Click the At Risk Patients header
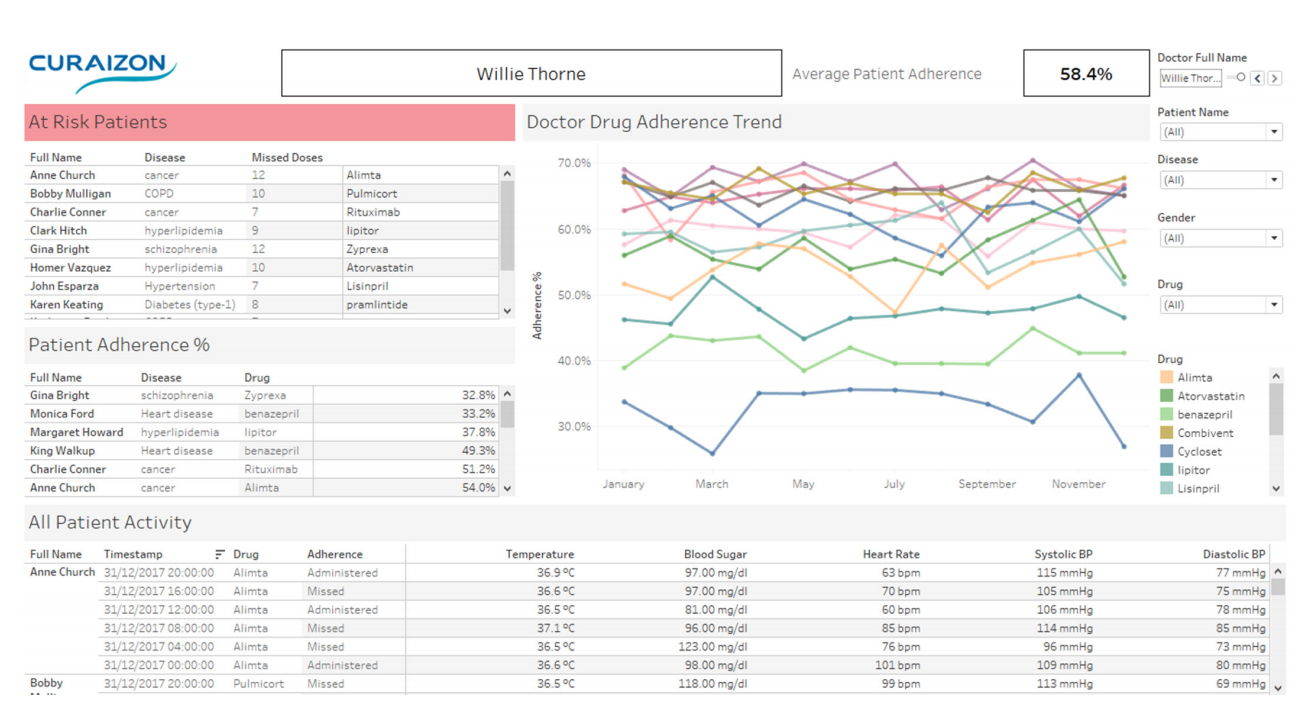This screenshot has width=1309, height=714. 270,122
